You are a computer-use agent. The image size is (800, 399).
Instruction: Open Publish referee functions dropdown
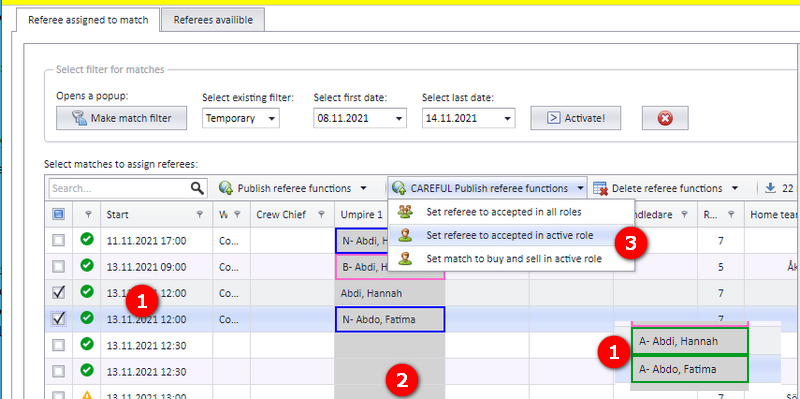[x=293, y=188]
